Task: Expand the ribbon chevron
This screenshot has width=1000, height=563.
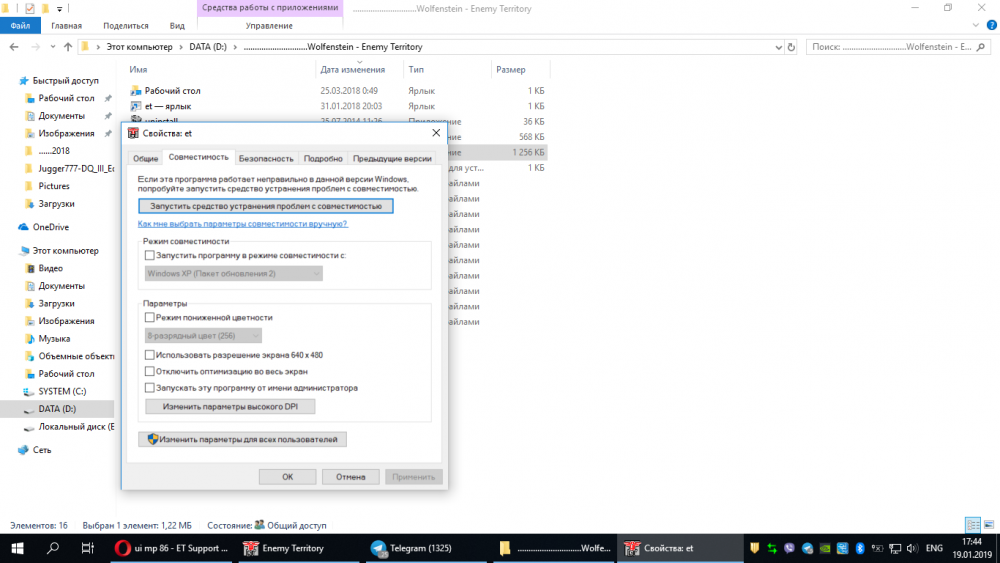Action: 976,26
